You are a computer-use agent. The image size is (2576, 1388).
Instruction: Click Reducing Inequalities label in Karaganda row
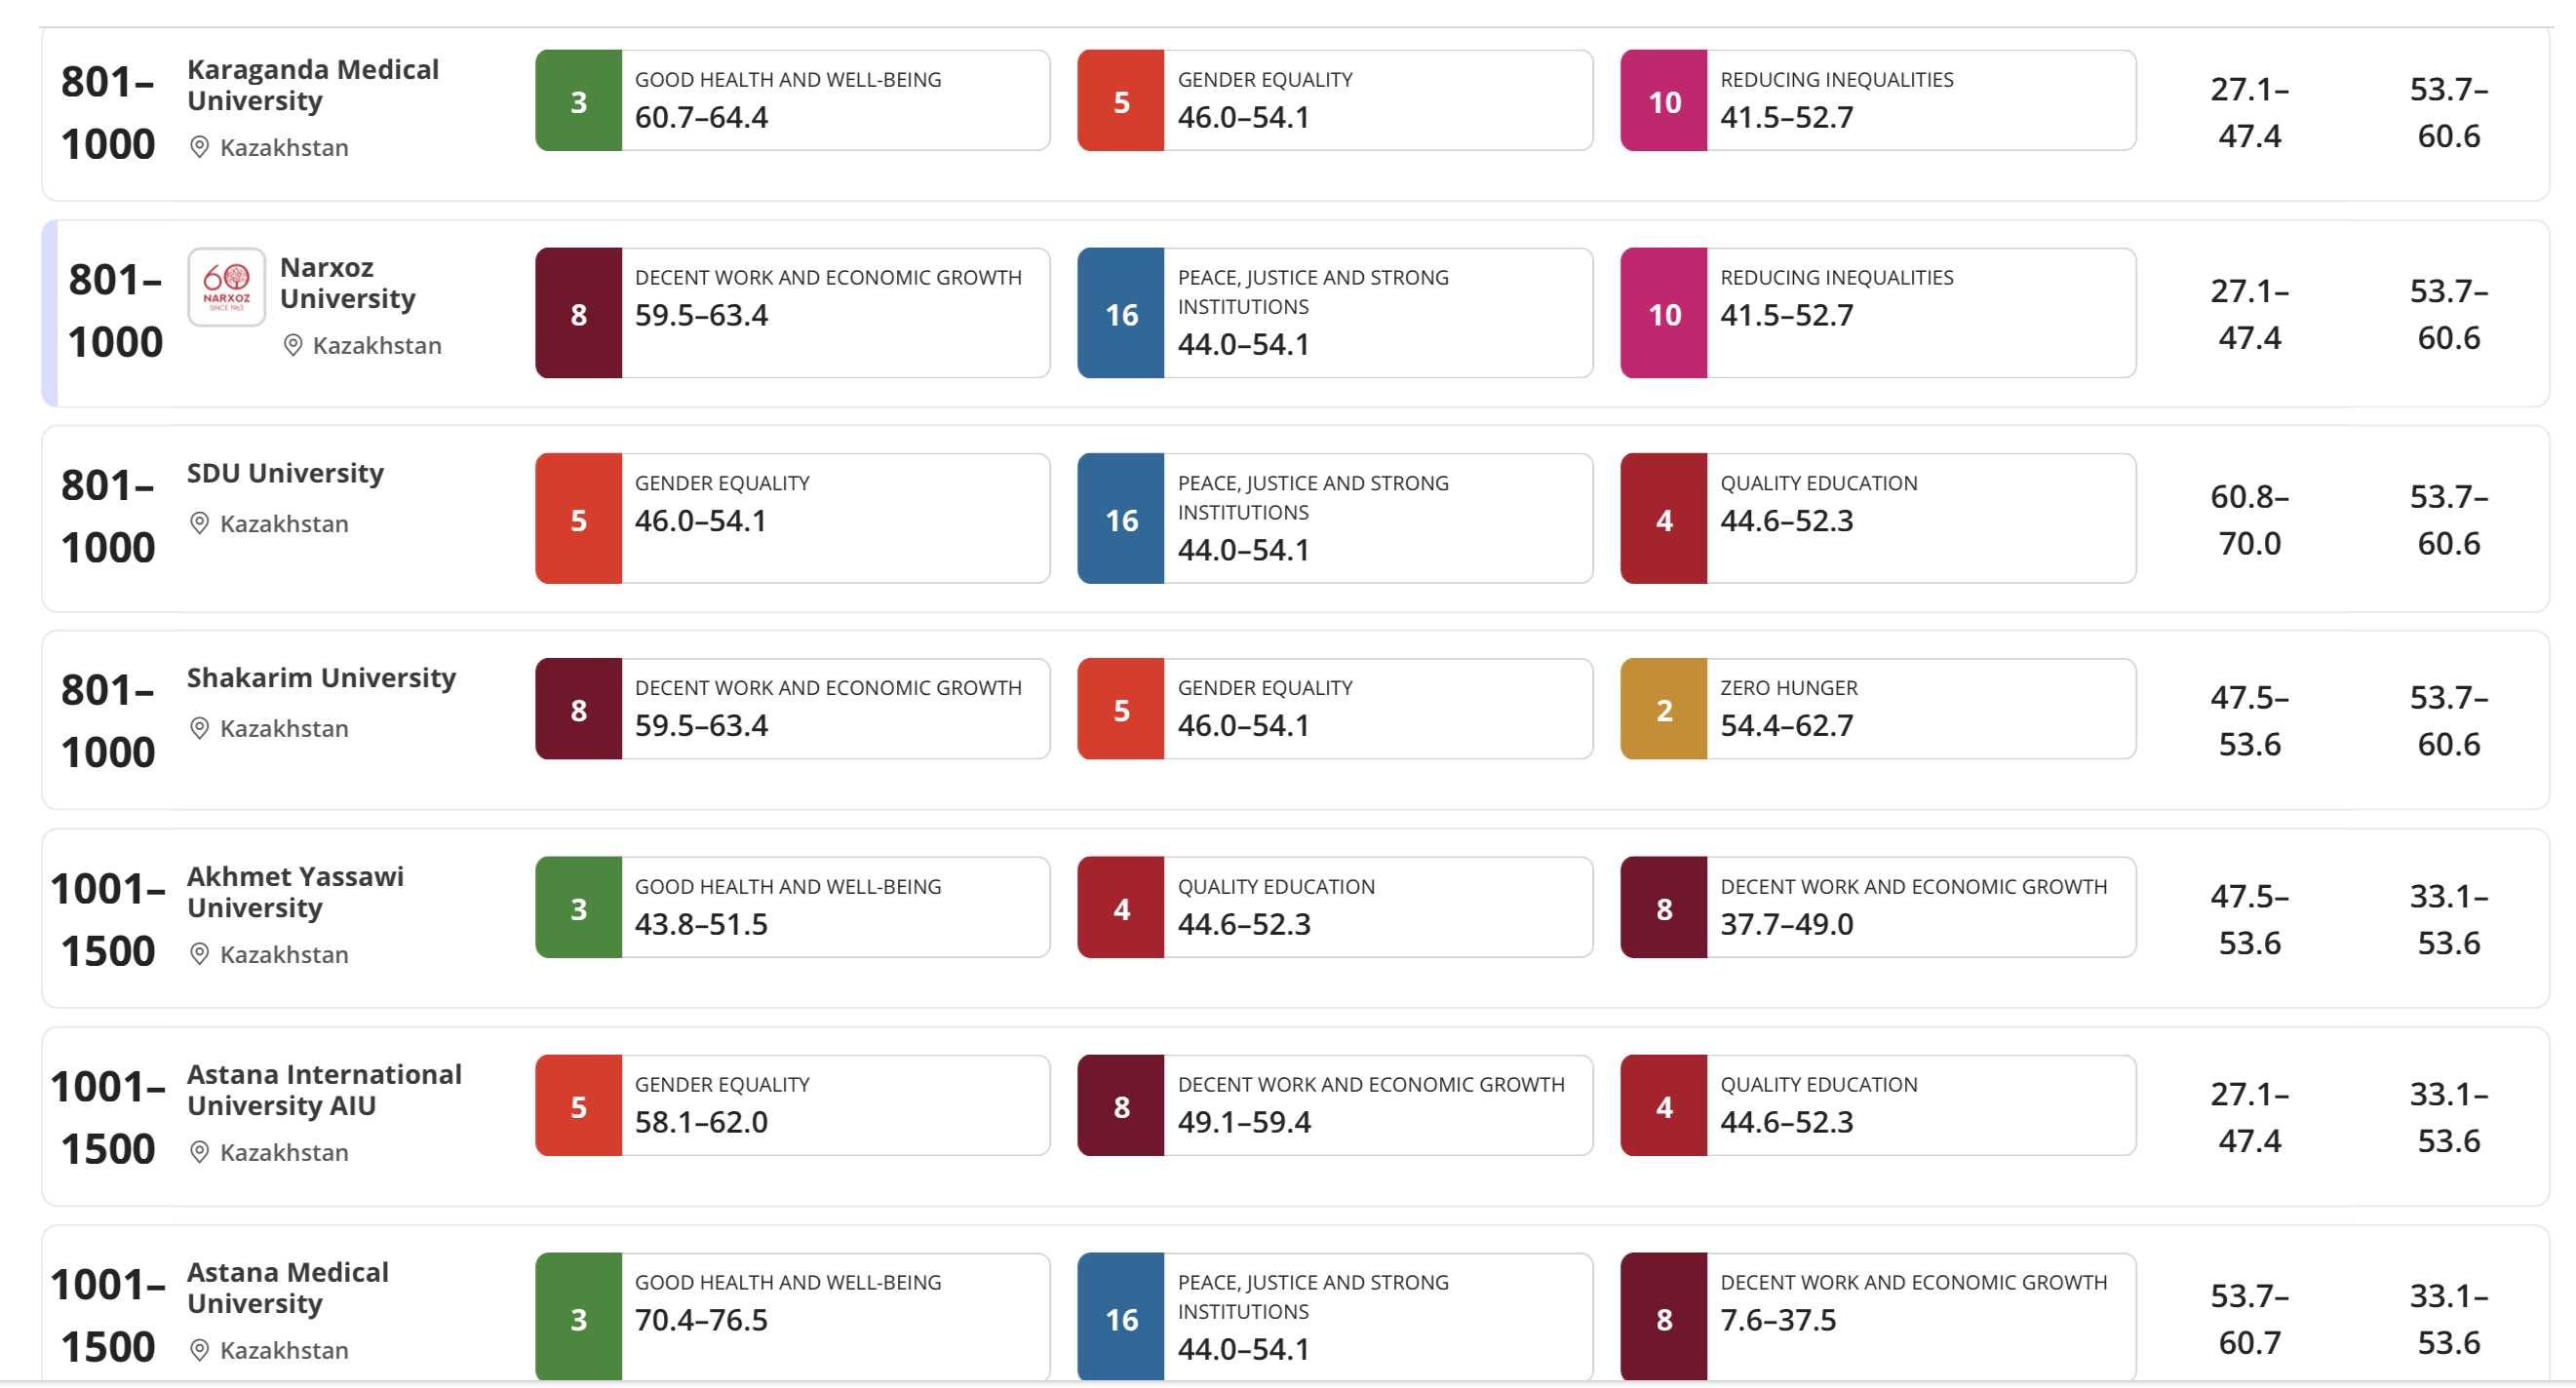click(x=1836, y=79)
